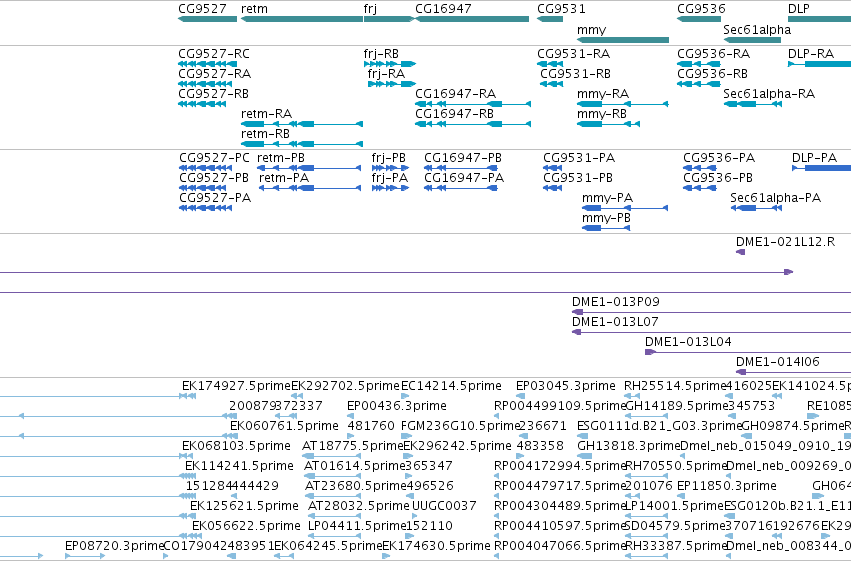This screenshot has width=851, height=561.
Task: Click EST EC14214.5prime
Action: [x=451, y=386]
